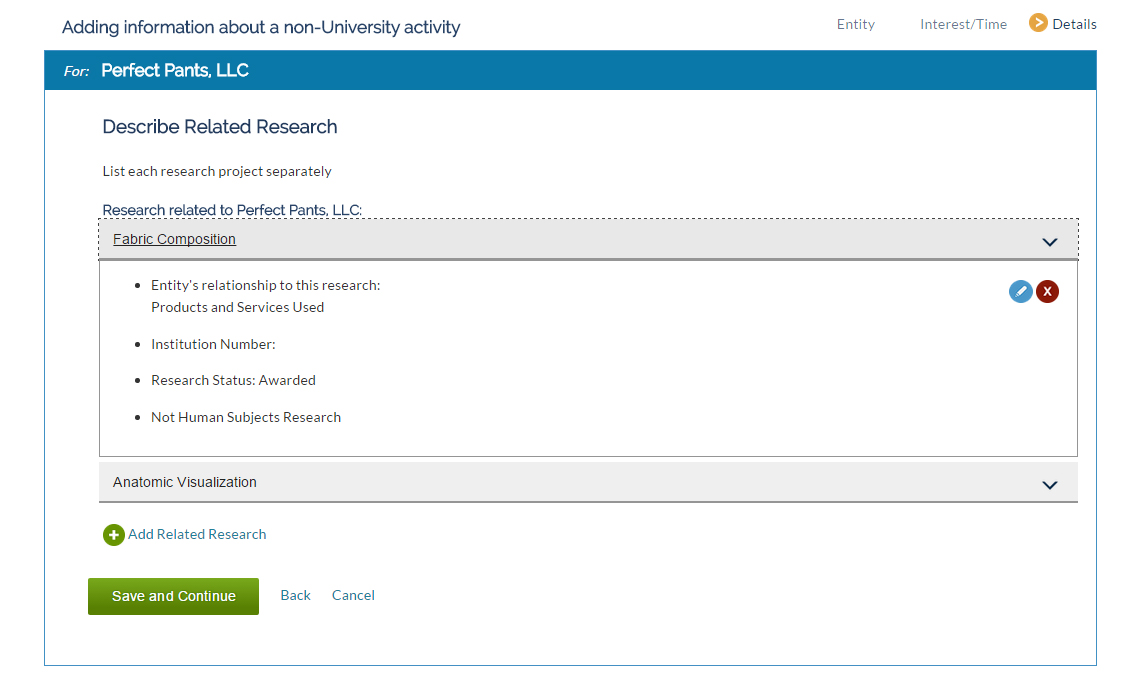Open the Details step

tap(1074, 24)
